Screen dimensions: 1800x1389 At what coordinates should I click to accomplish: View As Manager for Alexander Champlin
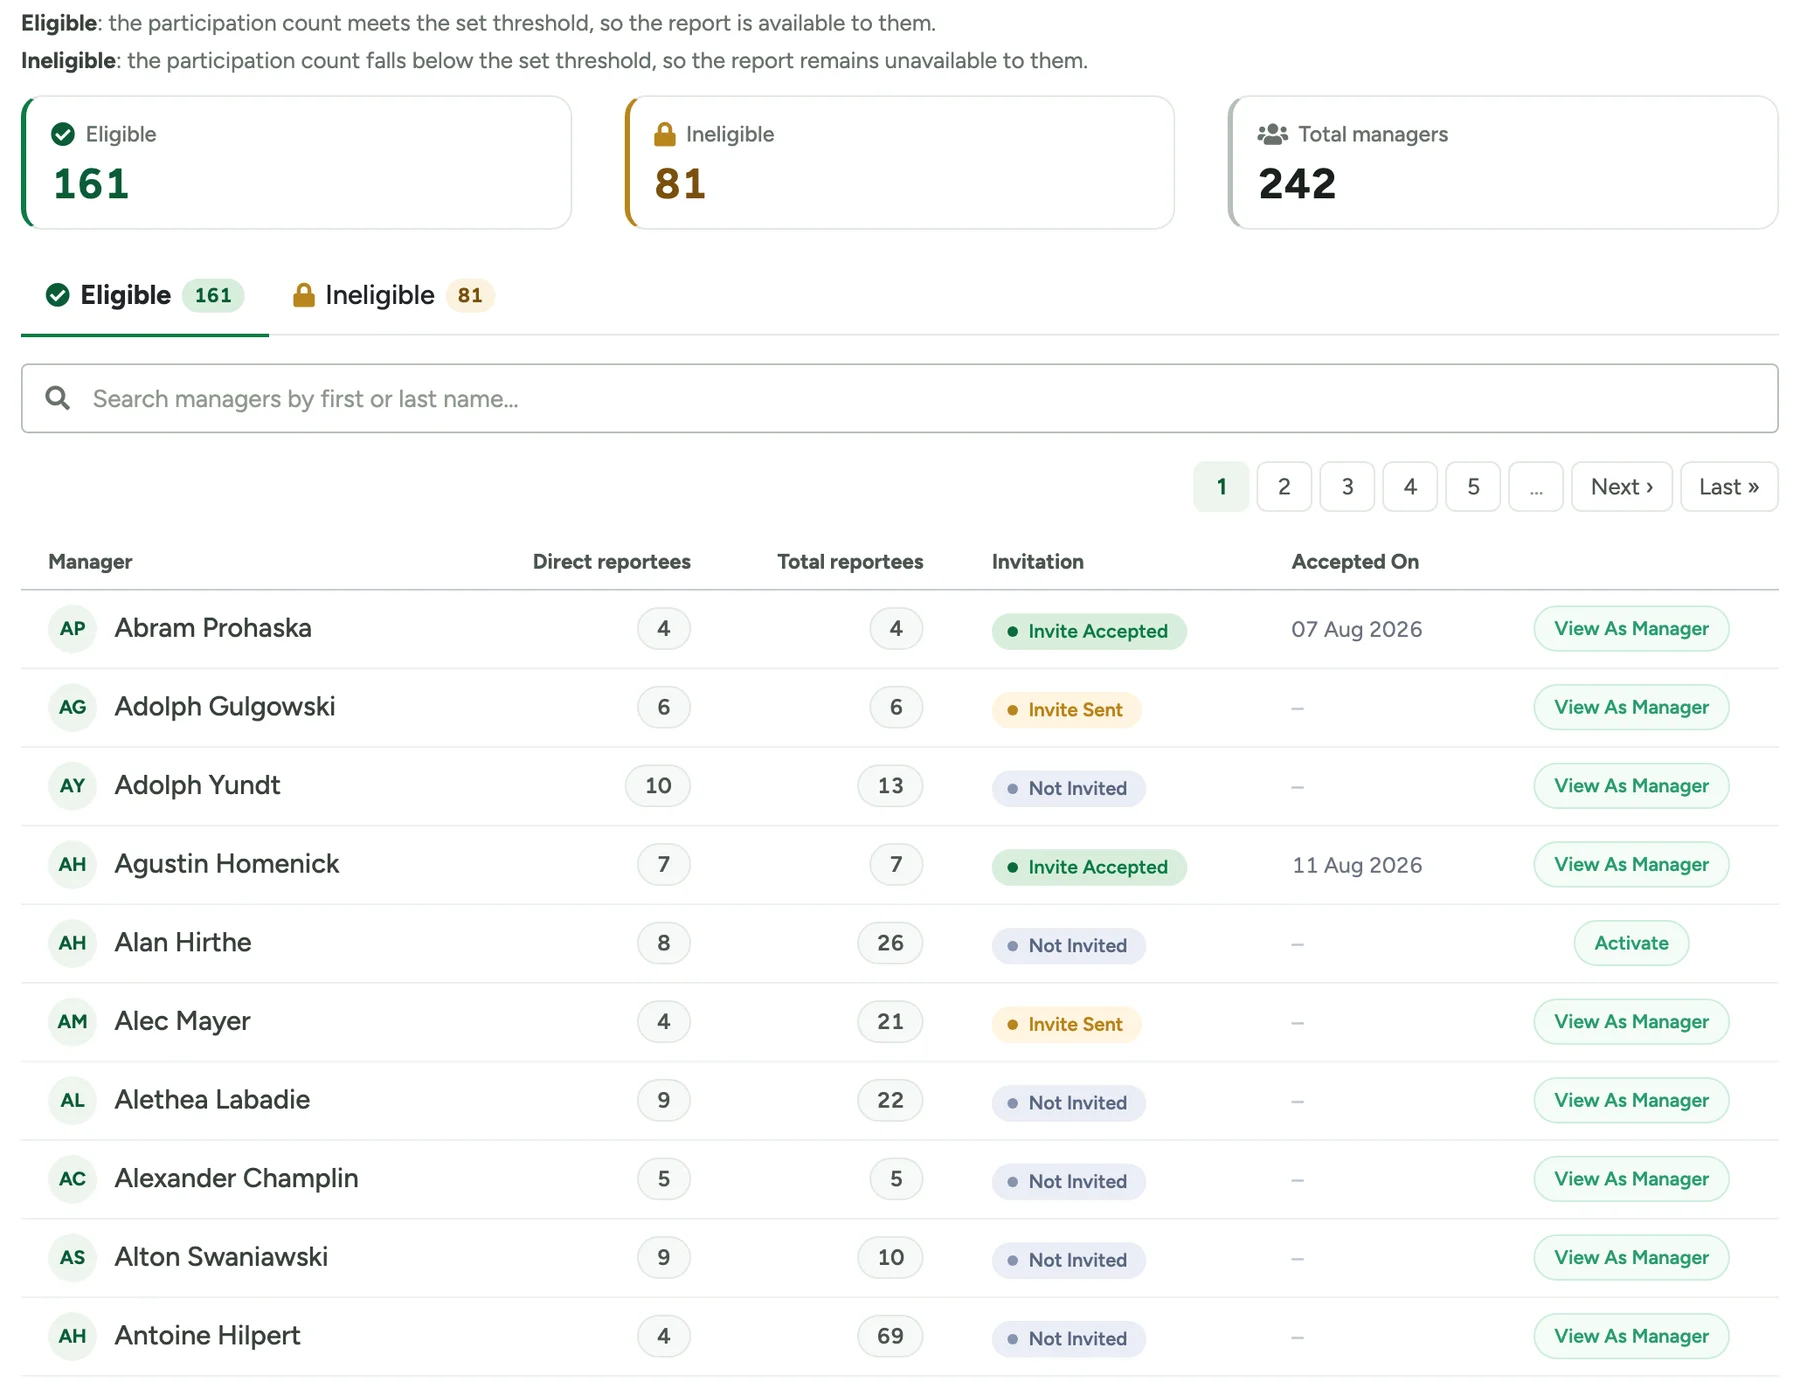point(1631,1179)
